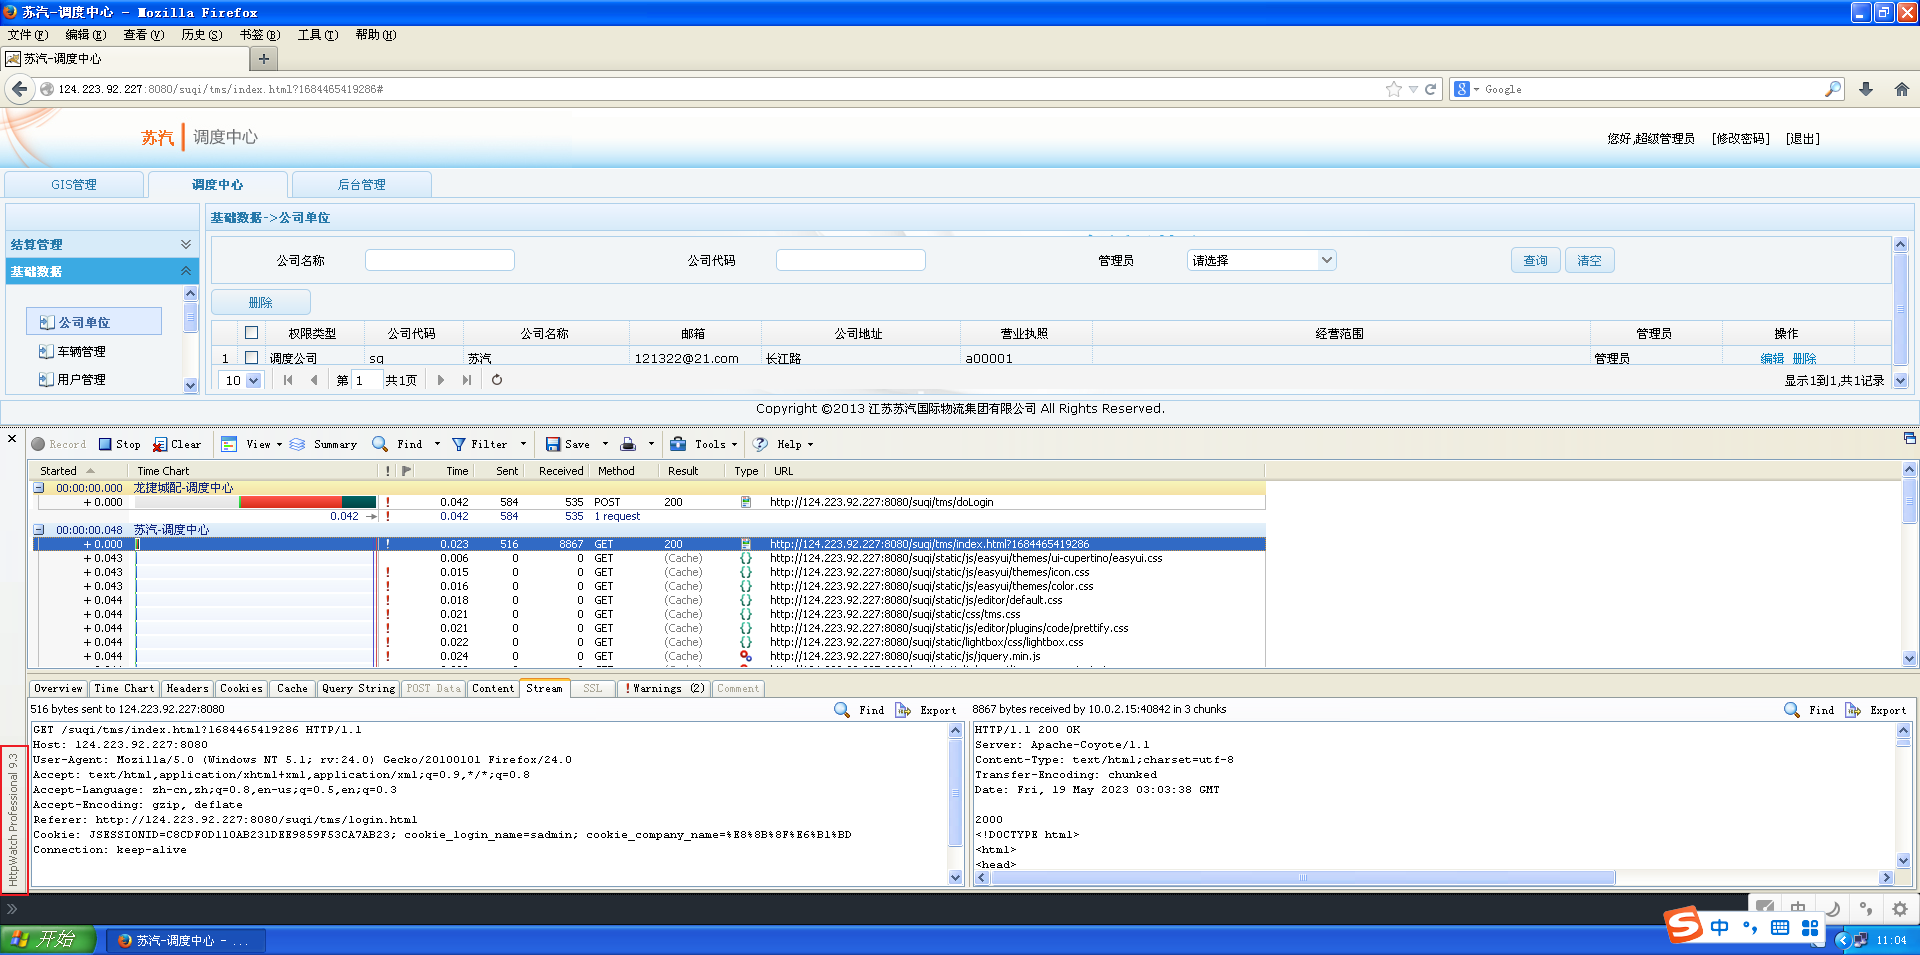The image size is (1920, 955).
Task: Click the 修改密码 link
Action: pyautogui.click(x=1740, y=139)
